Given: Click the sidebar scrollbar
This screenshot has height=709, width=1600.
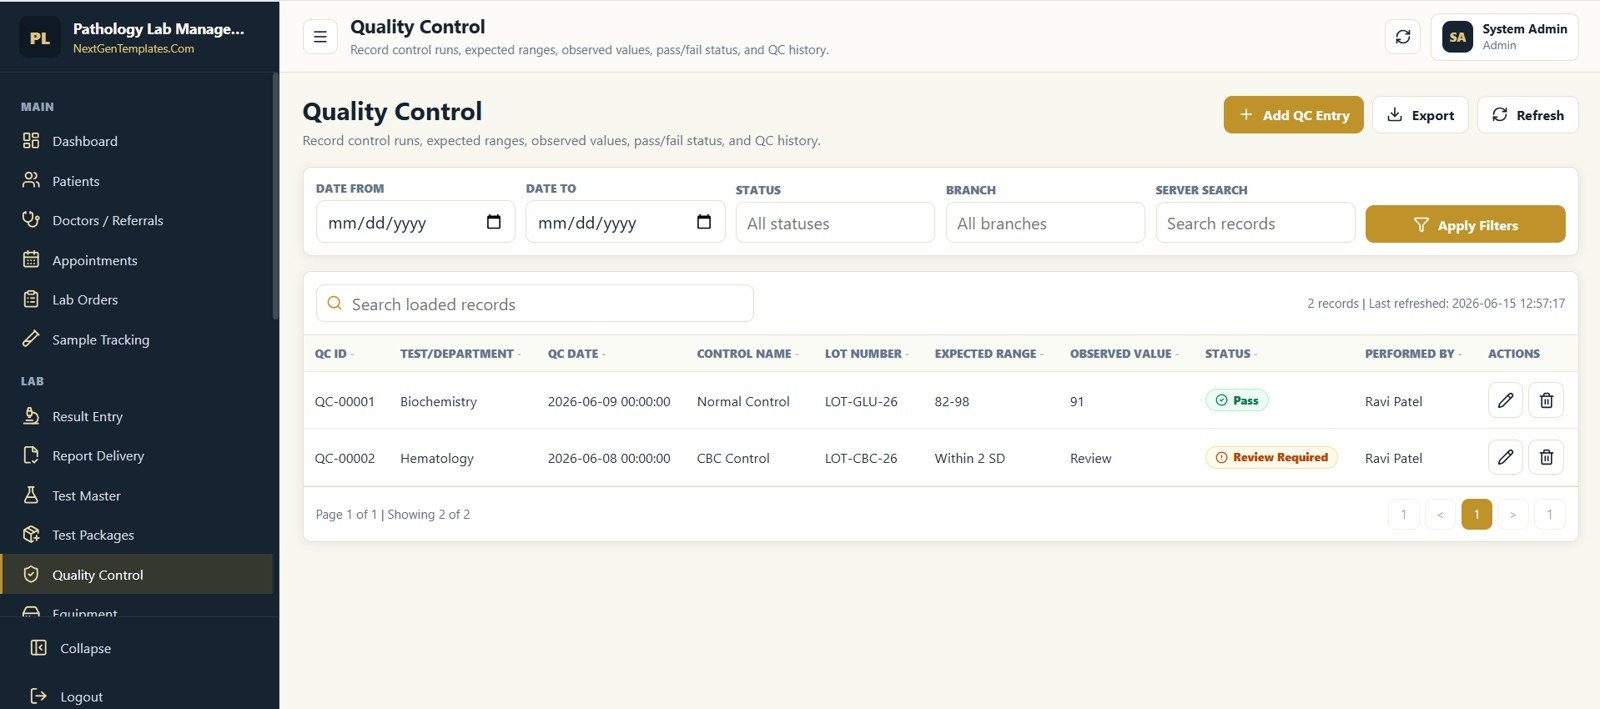Looking at the screenshot, I should pos(275,196).
